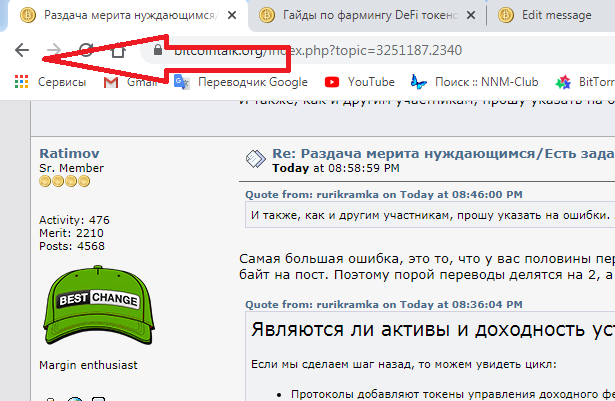Open the YouTube bookmark label
Image resolution: width=615 pixels, height=401 pixels.
(x=371, y=82)
